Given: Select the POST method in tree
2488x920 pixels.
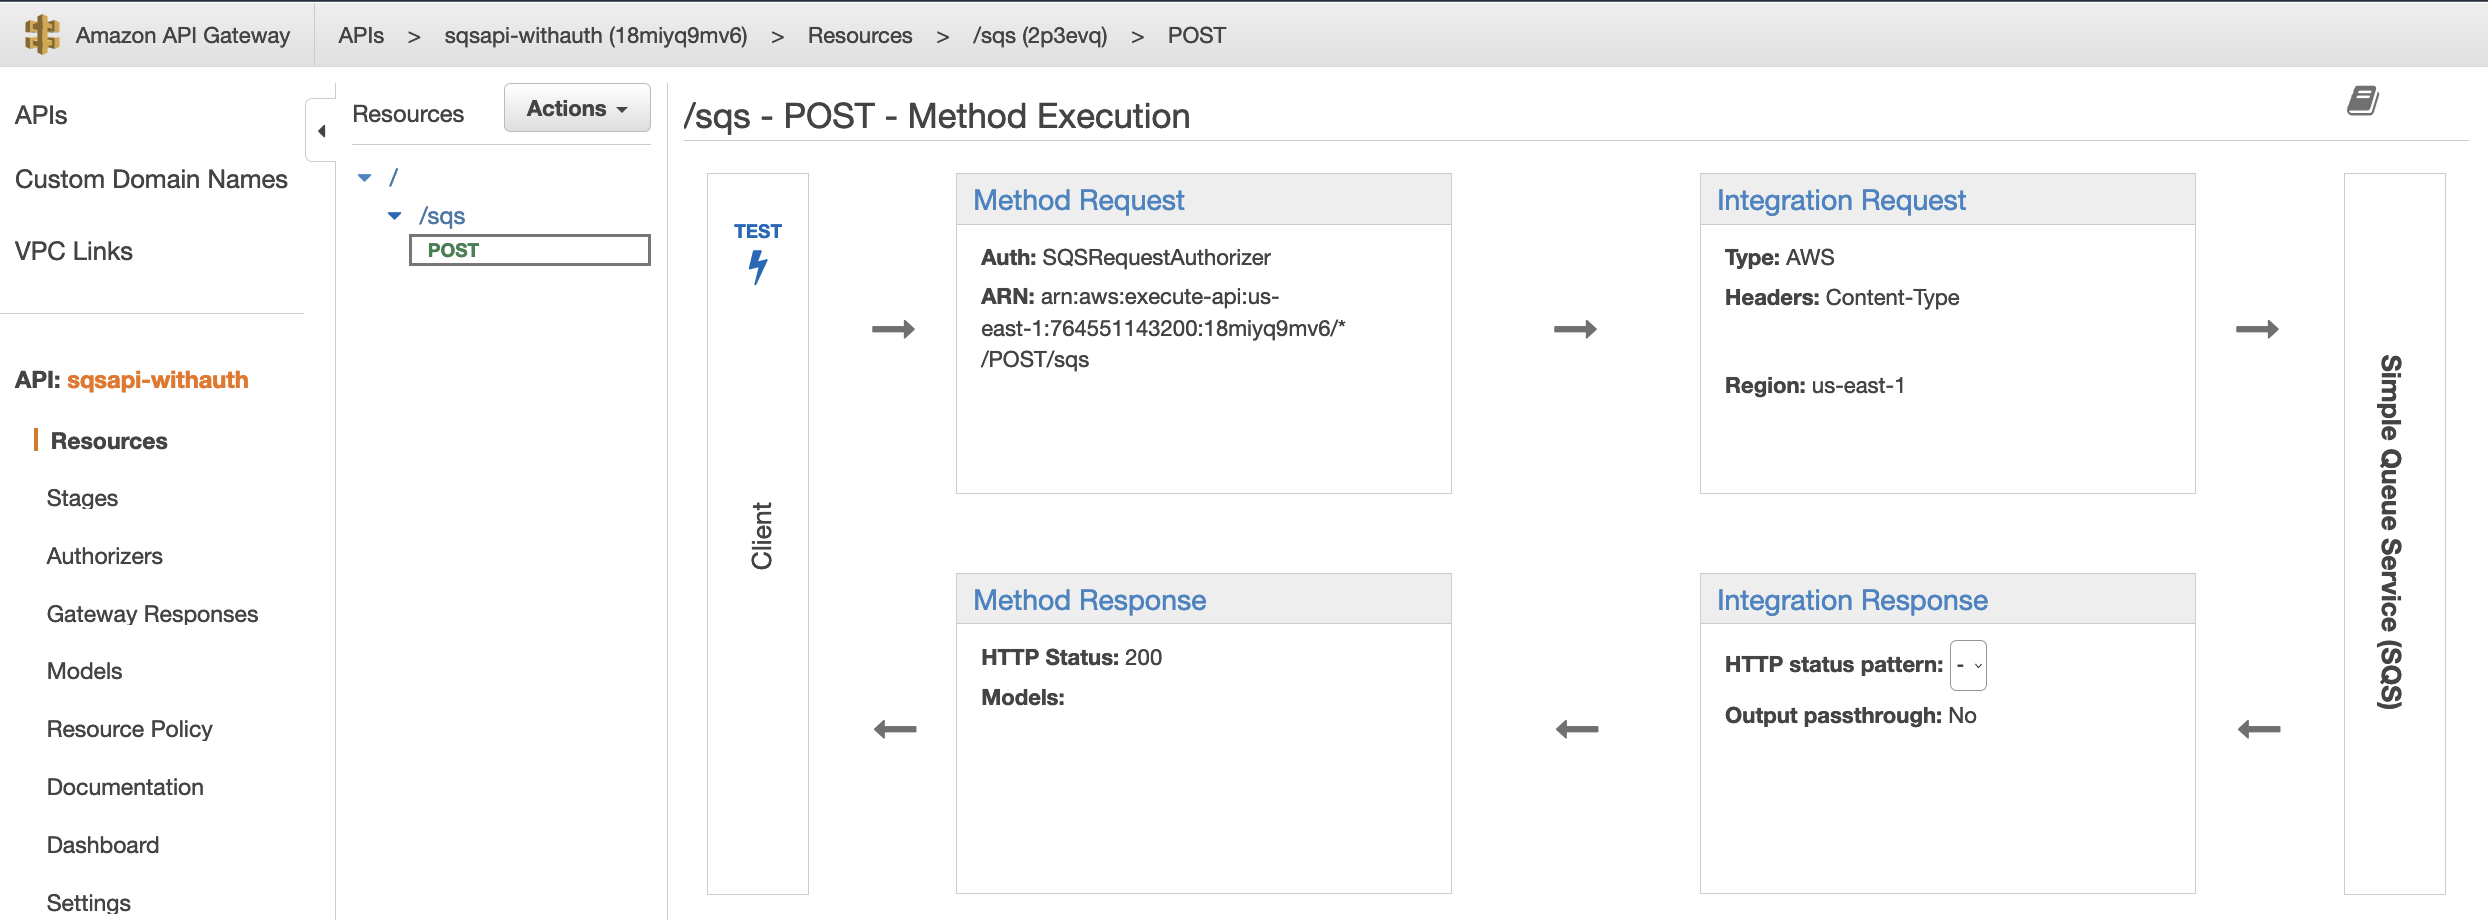Looking at the screenshot, I should click(x=530, y=250).
